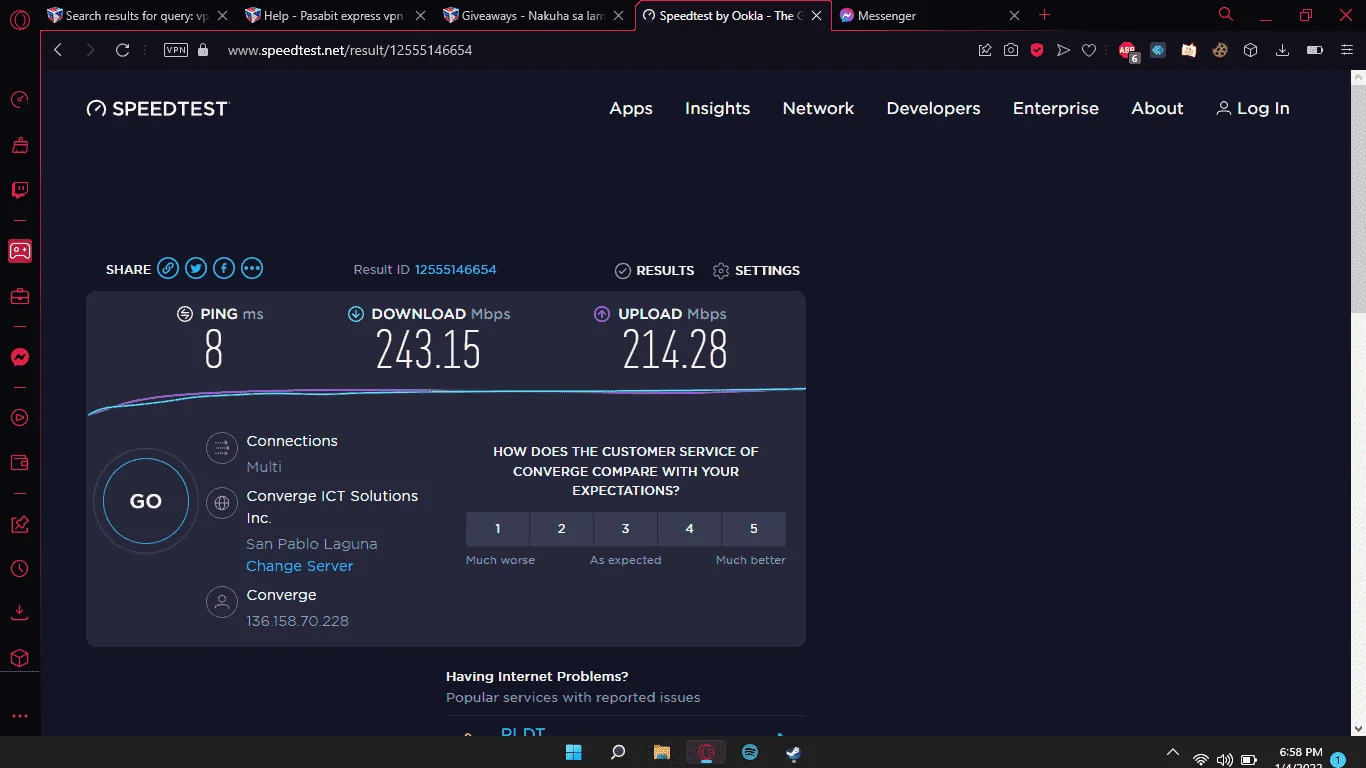Open toolbar downloads arrow icon
Image resolution: width=1366 pixels, height=768 pixels.
(x=1284, y=50)
